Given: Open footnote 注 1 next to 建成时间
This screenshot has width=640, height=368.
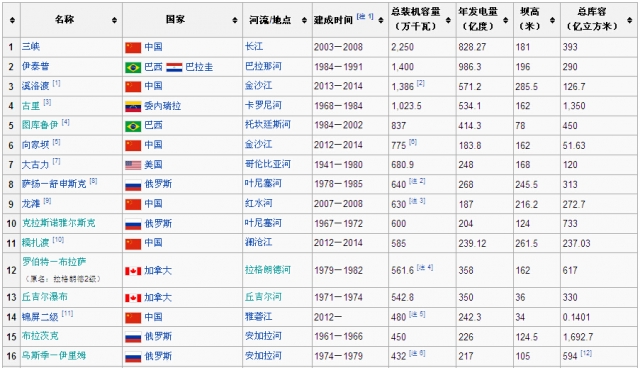Looking at the screenshot, I should click(x=365, y=16).
